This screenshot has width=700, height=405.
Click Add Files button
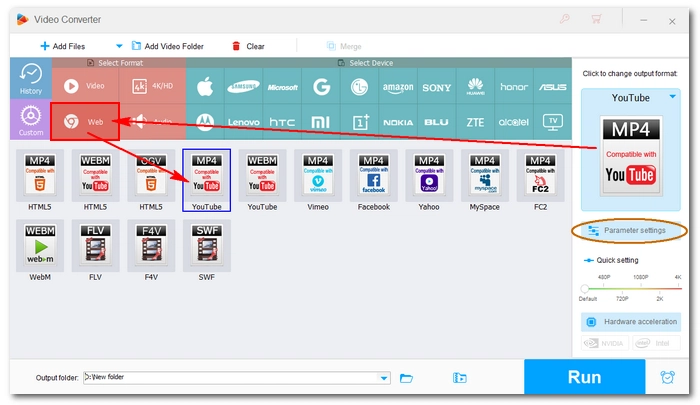(x=62, y=46)
